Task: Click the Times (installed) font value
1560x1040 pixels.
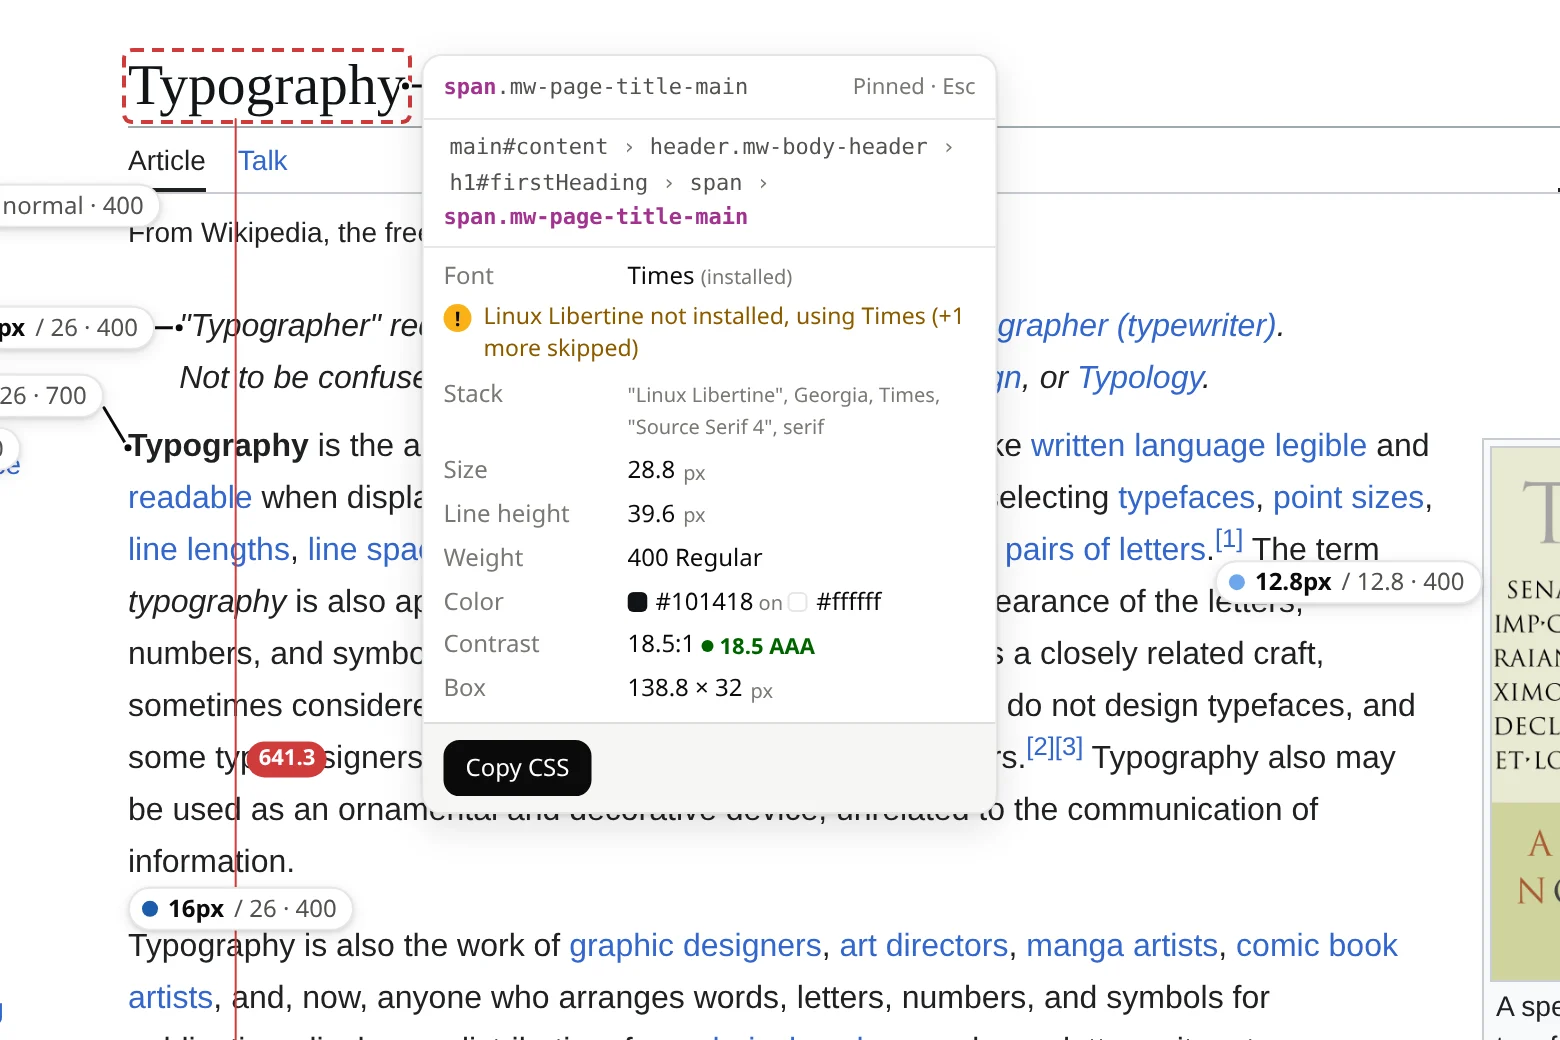Action: tap(710, 276)
